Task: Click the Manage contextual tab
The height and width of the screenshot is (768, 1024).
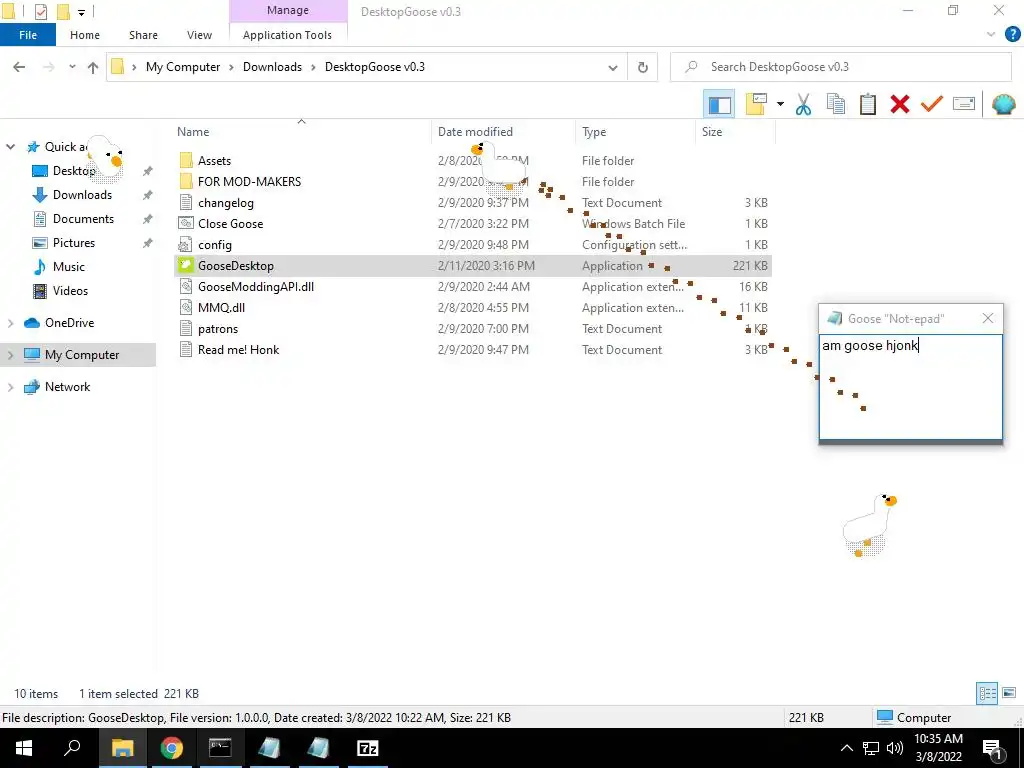Action: [288, 10]
